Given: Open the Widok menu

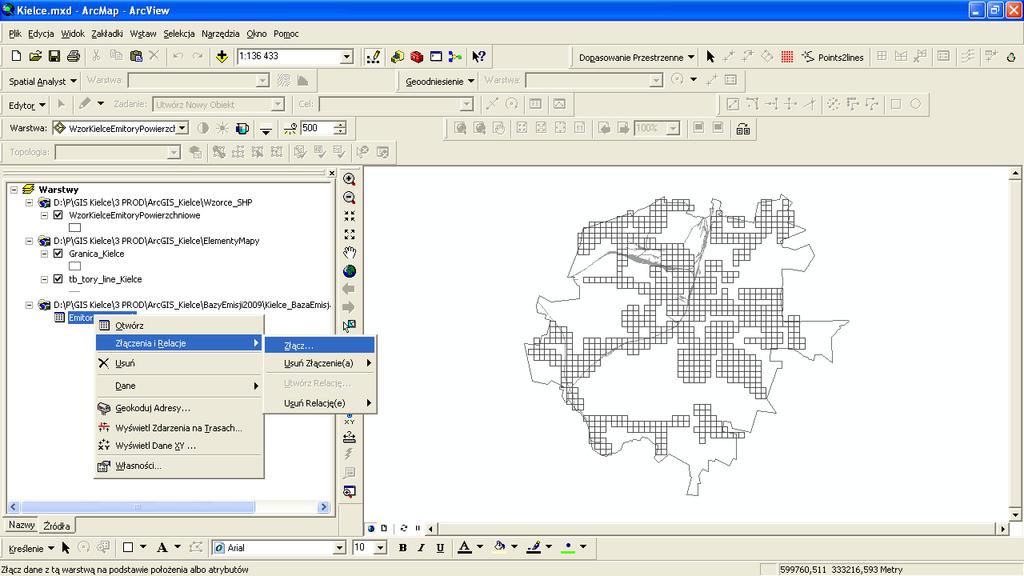Looking at the screenshot, I should point(72,33).
